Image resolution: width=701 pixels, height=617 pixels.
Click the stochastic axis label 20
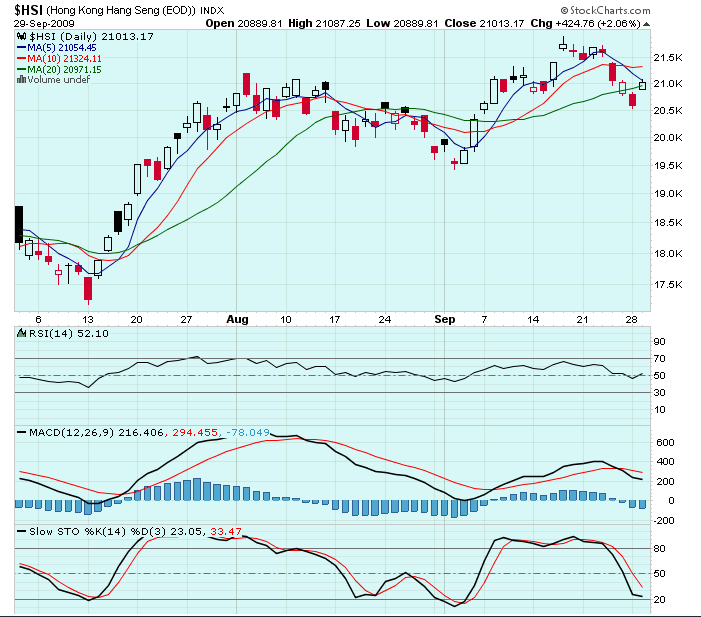coord(659,600)
